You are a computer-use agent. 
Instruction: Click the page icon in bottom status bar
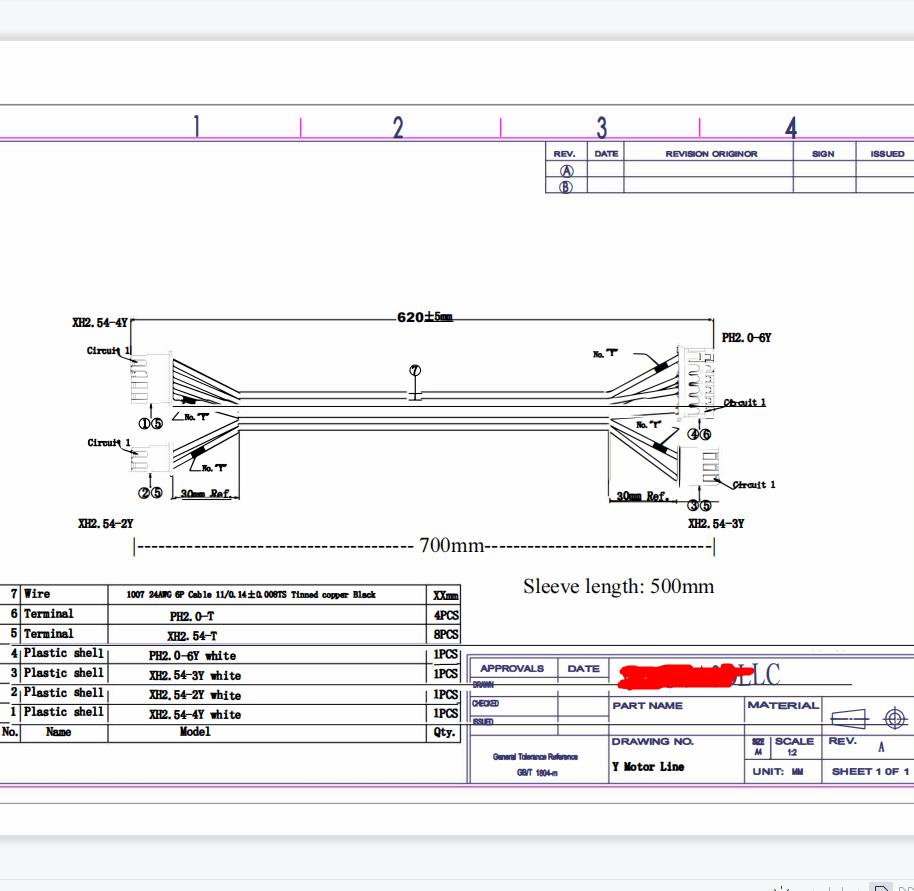click(x=880, y=886)
